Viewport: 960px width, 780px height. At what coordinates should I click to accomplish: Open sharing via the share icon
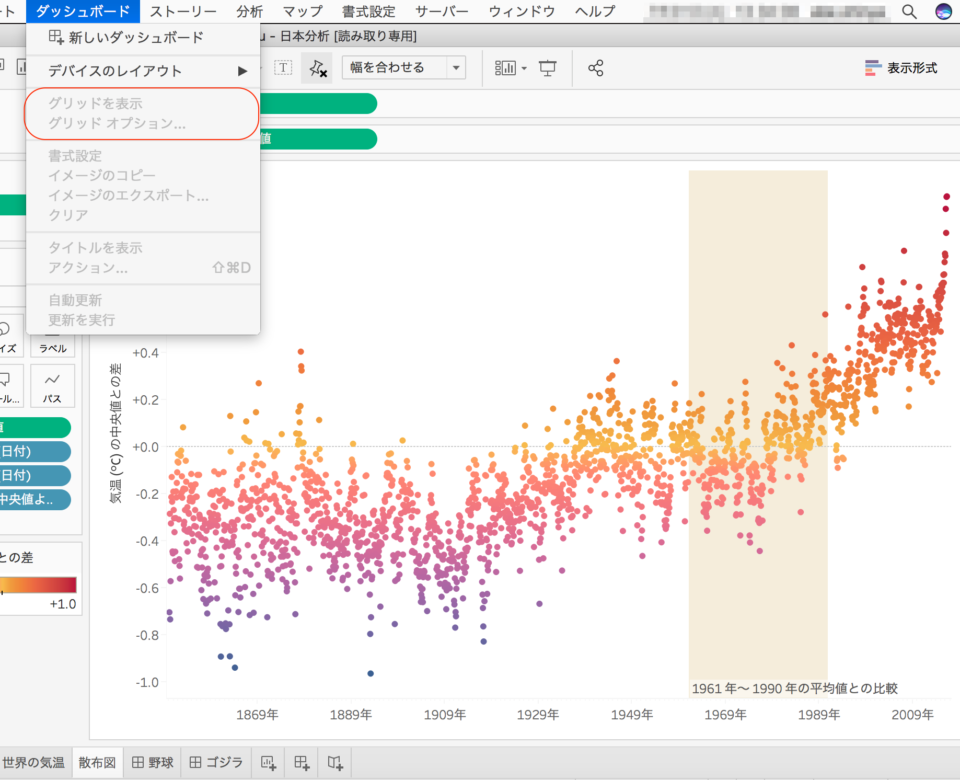(x=594, y=68)
